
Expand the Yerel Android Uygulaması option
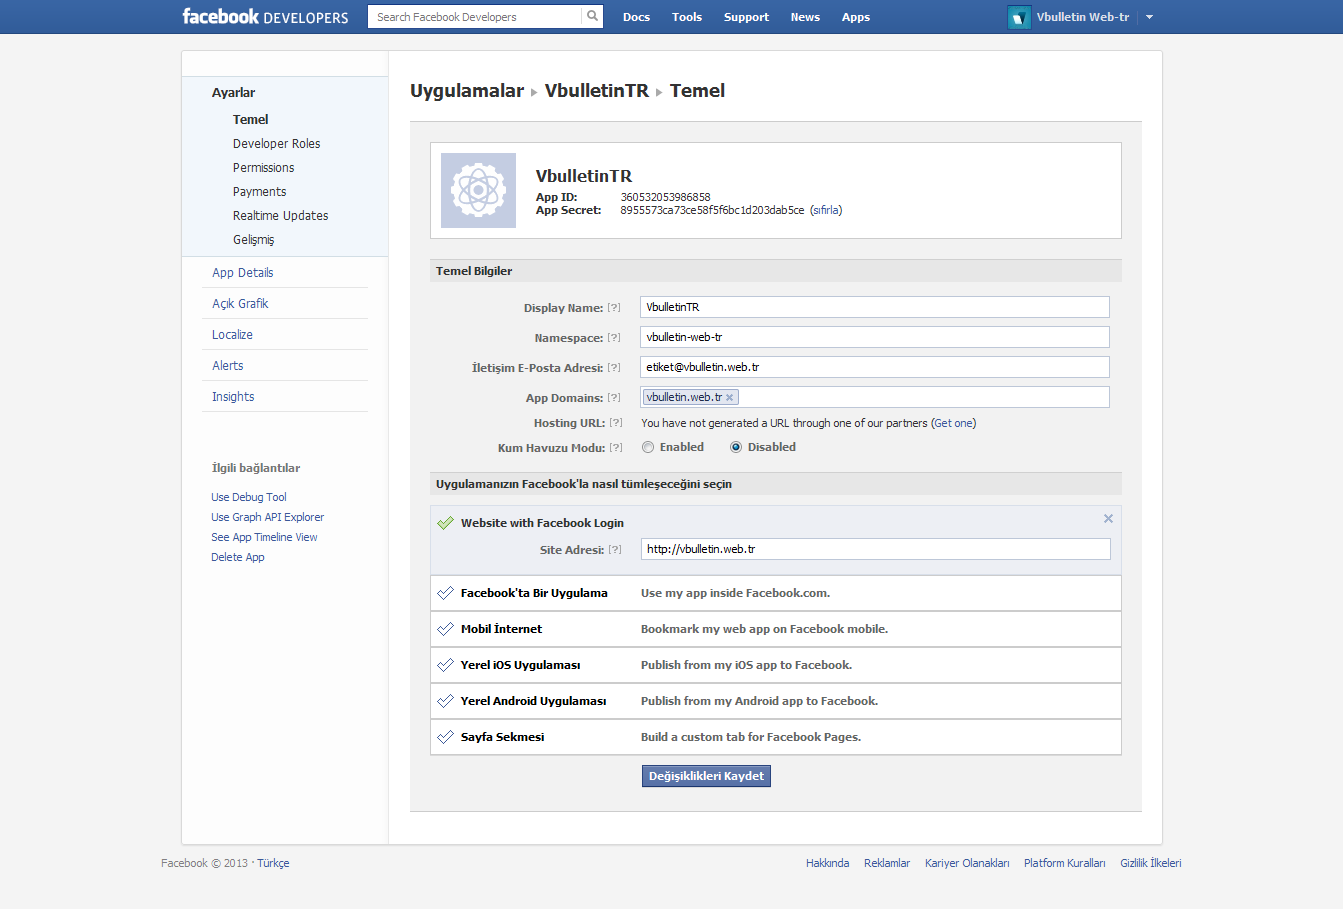(x=533, y=701)
